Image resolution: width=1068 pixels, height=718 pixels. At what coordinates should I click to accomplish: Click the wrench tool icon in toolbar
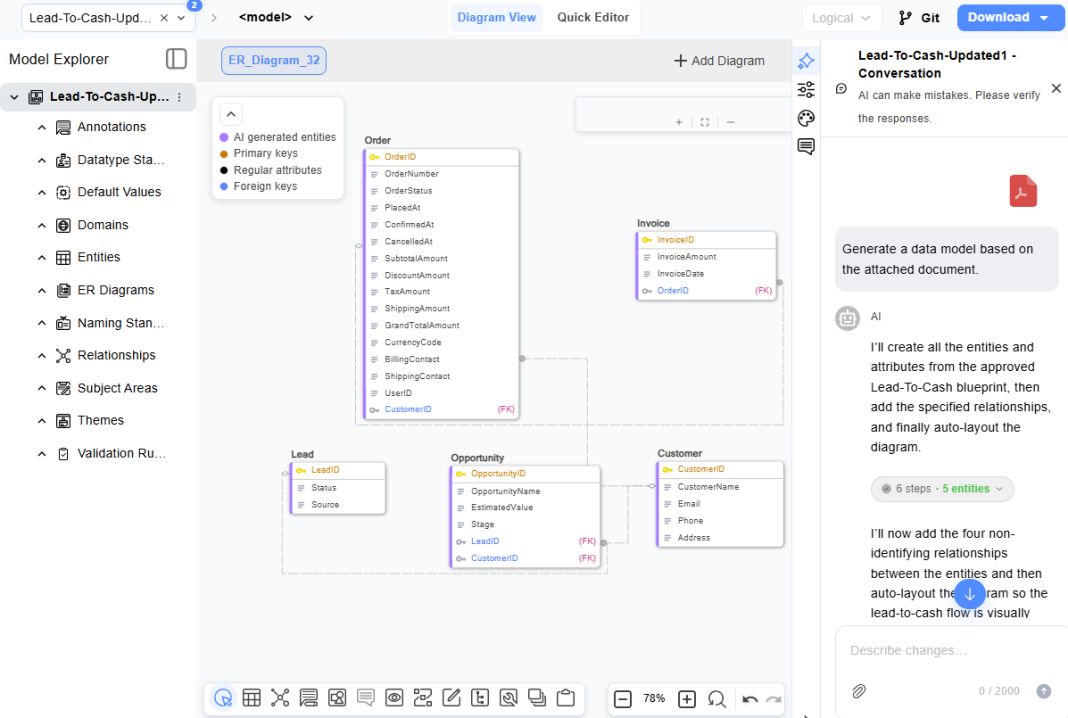[x=509, y=698]
